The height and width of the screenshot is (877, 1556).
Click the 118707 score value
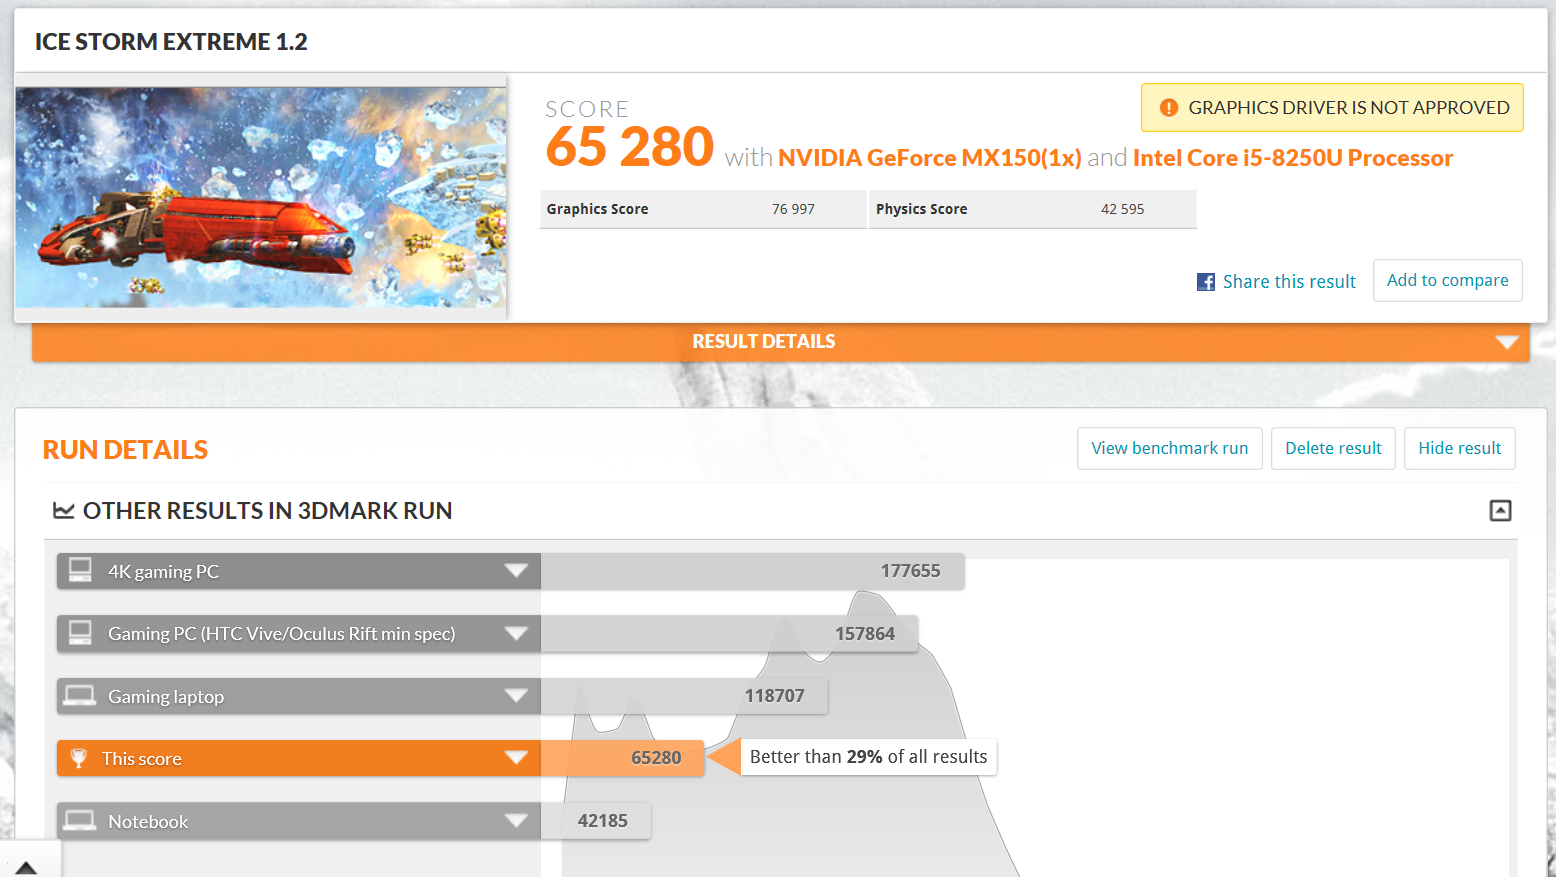pos(774,696)
